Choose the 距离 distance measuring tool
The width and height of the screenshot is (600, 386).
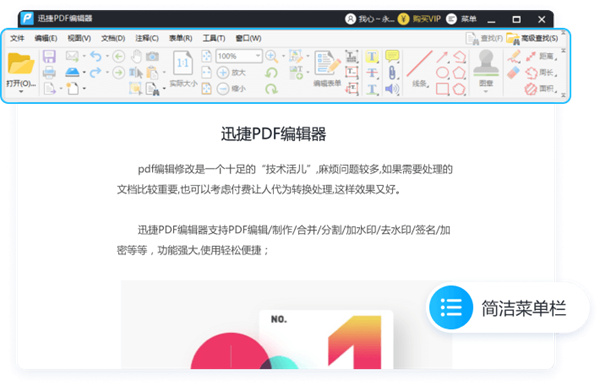541,57
